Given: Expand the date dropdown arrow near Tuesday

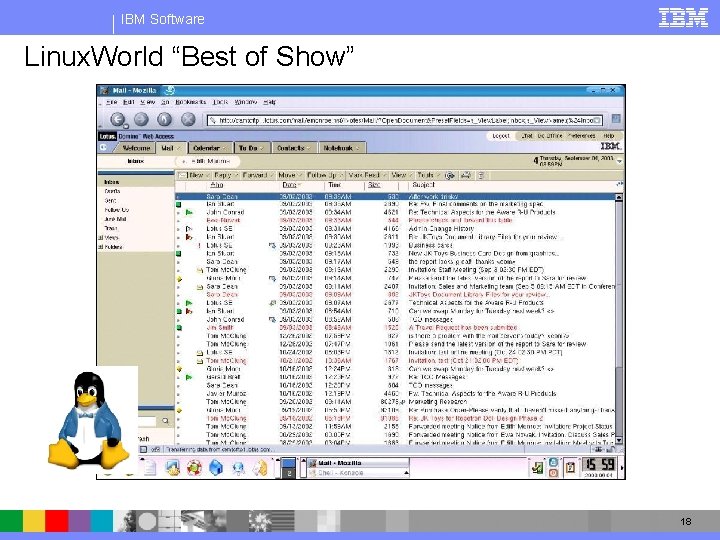Looking at the screenshot, I should 619,161.
